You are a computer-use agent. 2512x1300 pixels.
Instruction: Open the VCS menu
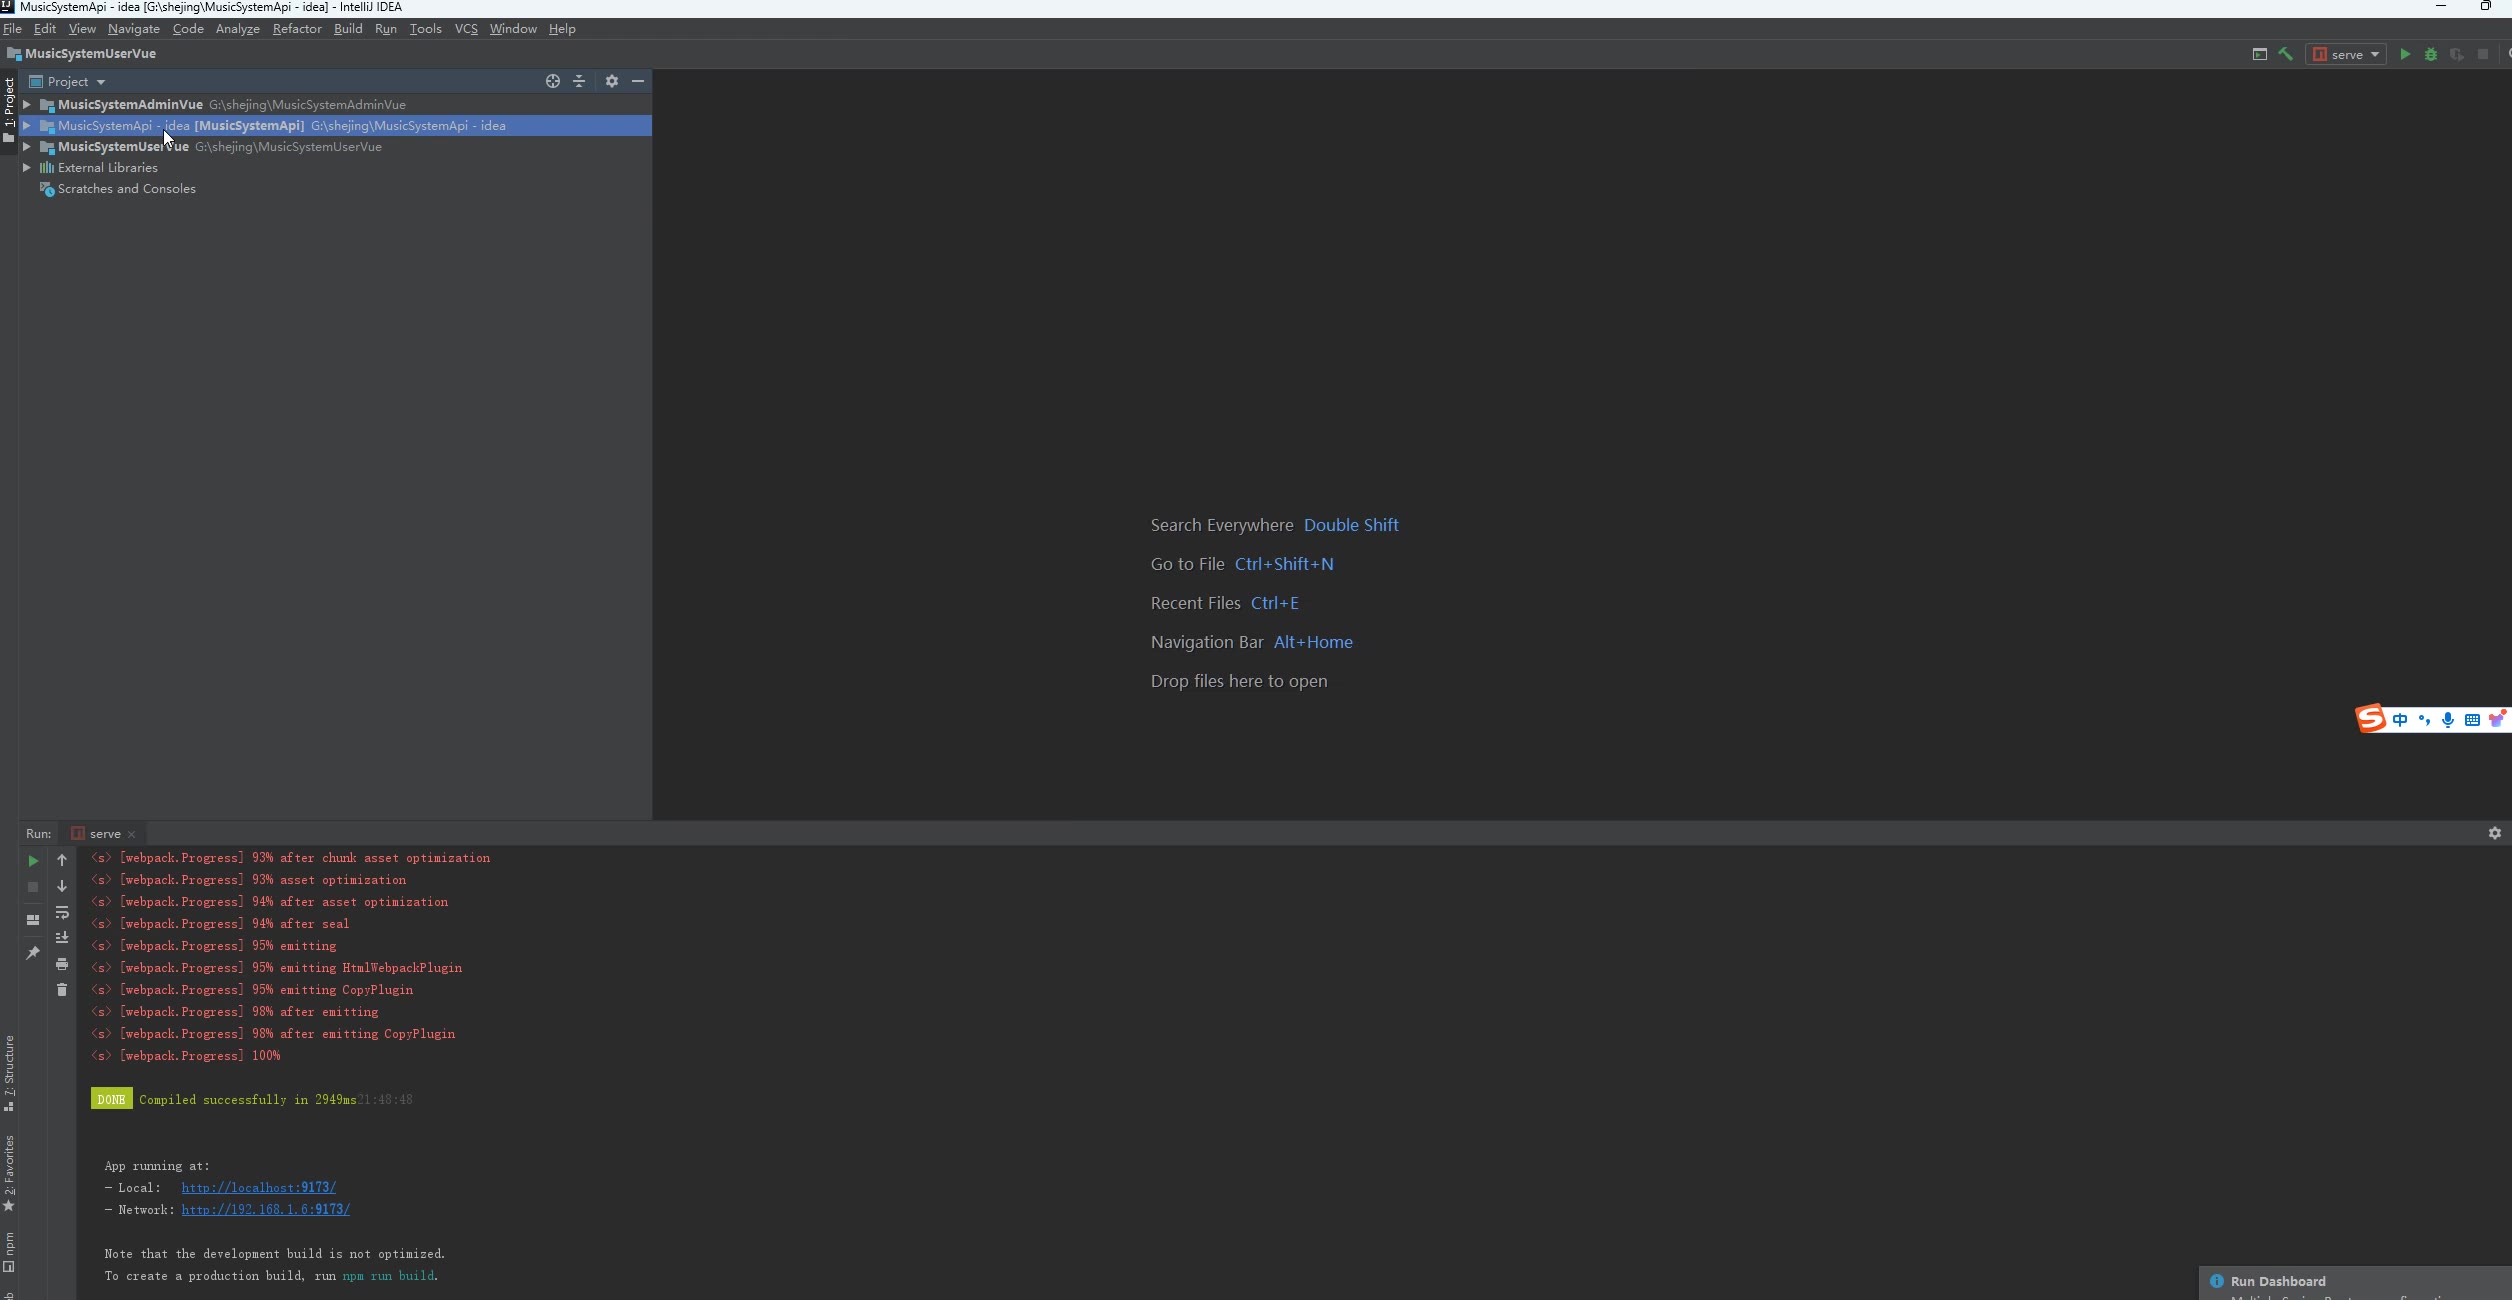[466, 28]
